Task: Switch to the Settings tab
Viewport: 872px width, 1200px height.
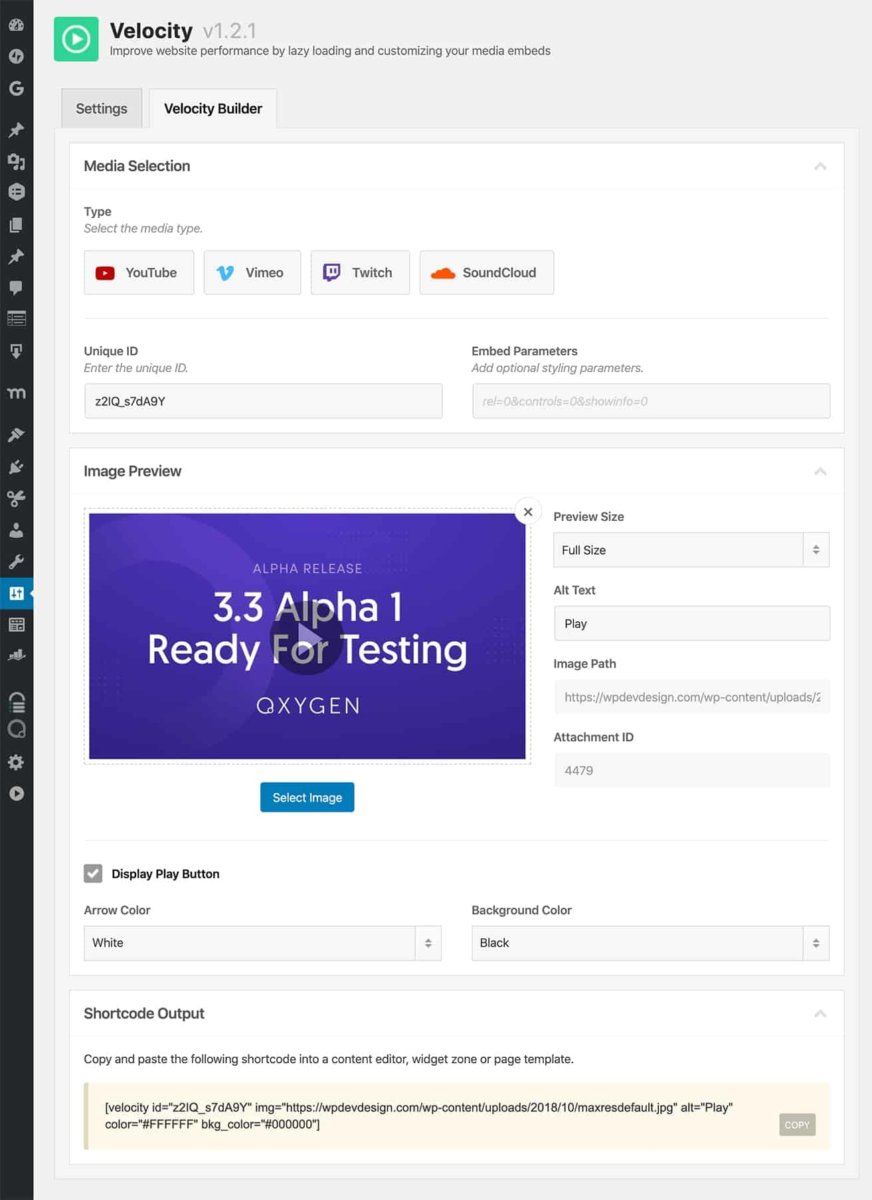Action: point(102,109)
